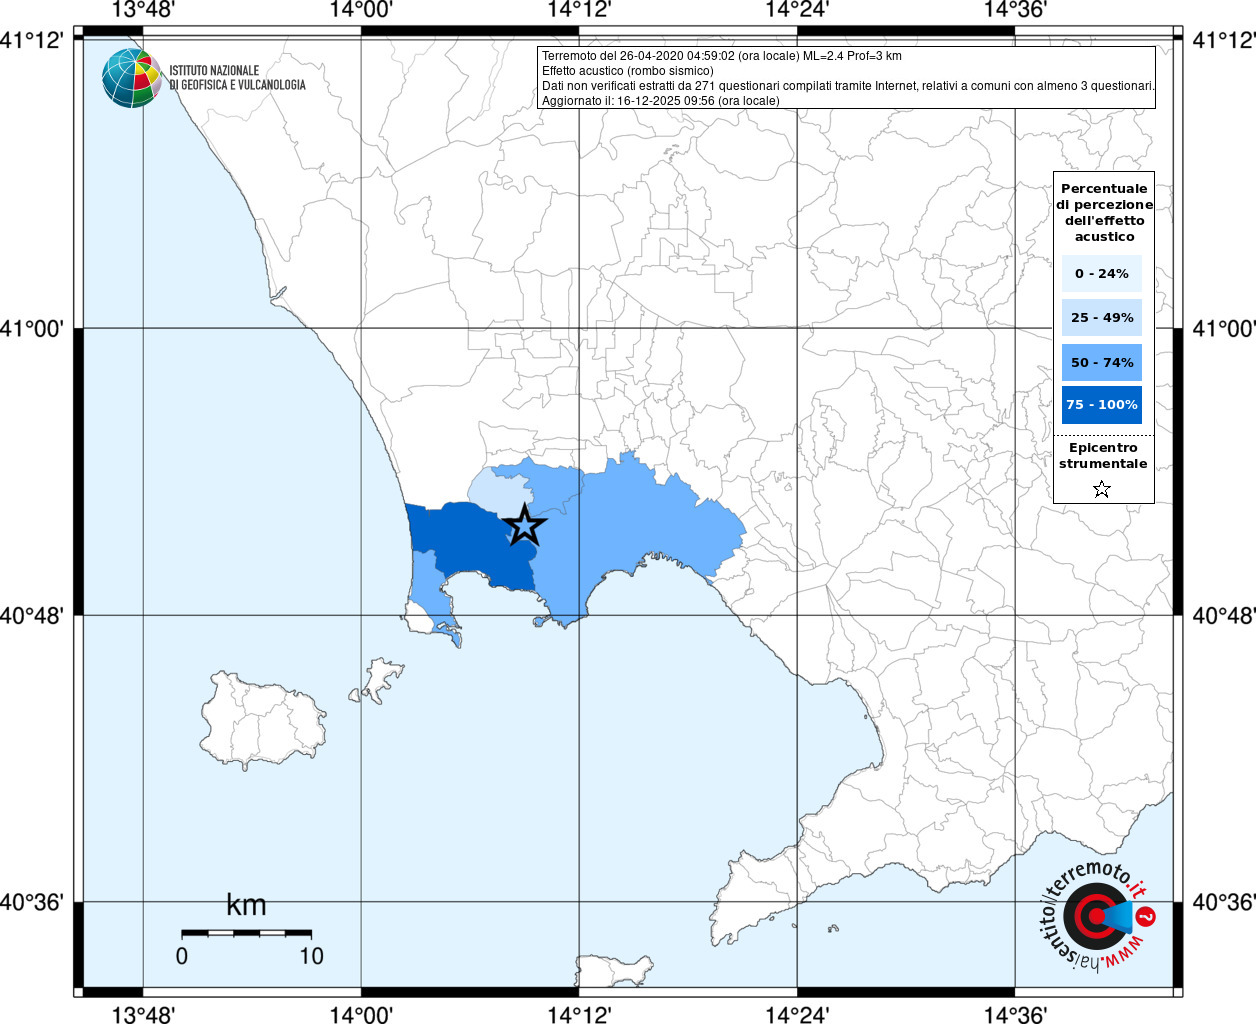Click the 'km' scale bar label
This screenshot has width=1256, height=1024.
tap(246, 905)
